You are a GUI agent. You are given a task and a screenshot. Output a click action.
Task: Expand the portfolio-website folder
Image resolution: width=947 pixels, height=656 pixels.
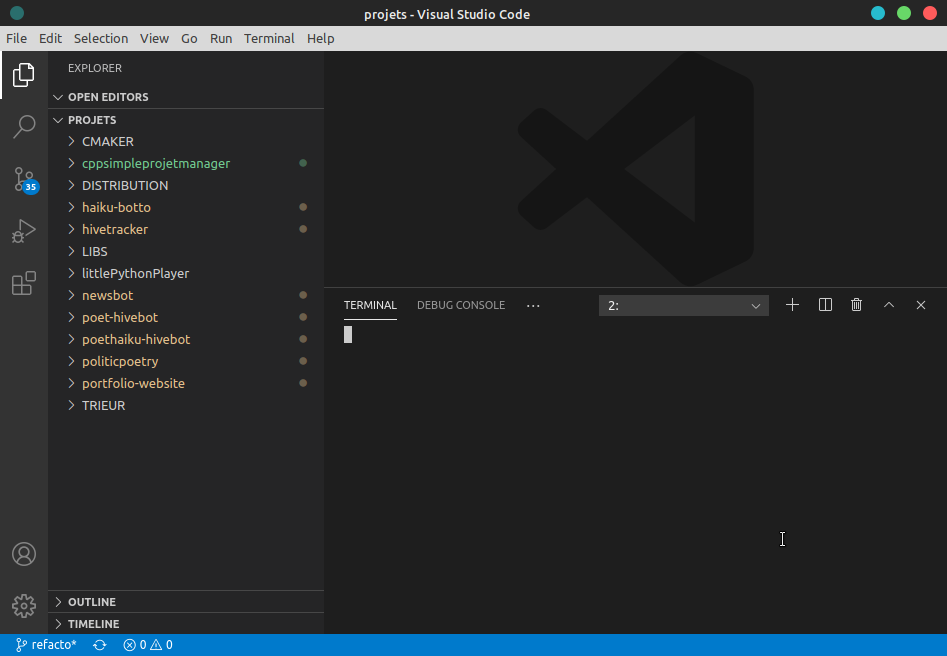pos(186,384)
